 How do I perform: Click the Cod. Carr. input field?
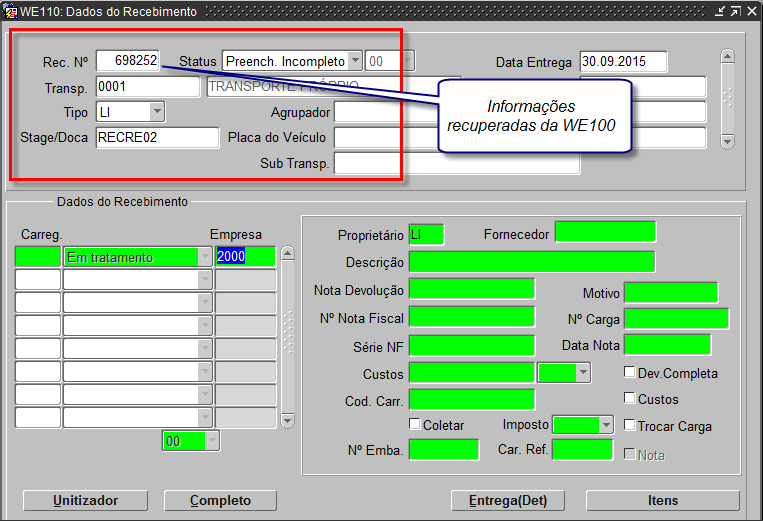point(472,400)
